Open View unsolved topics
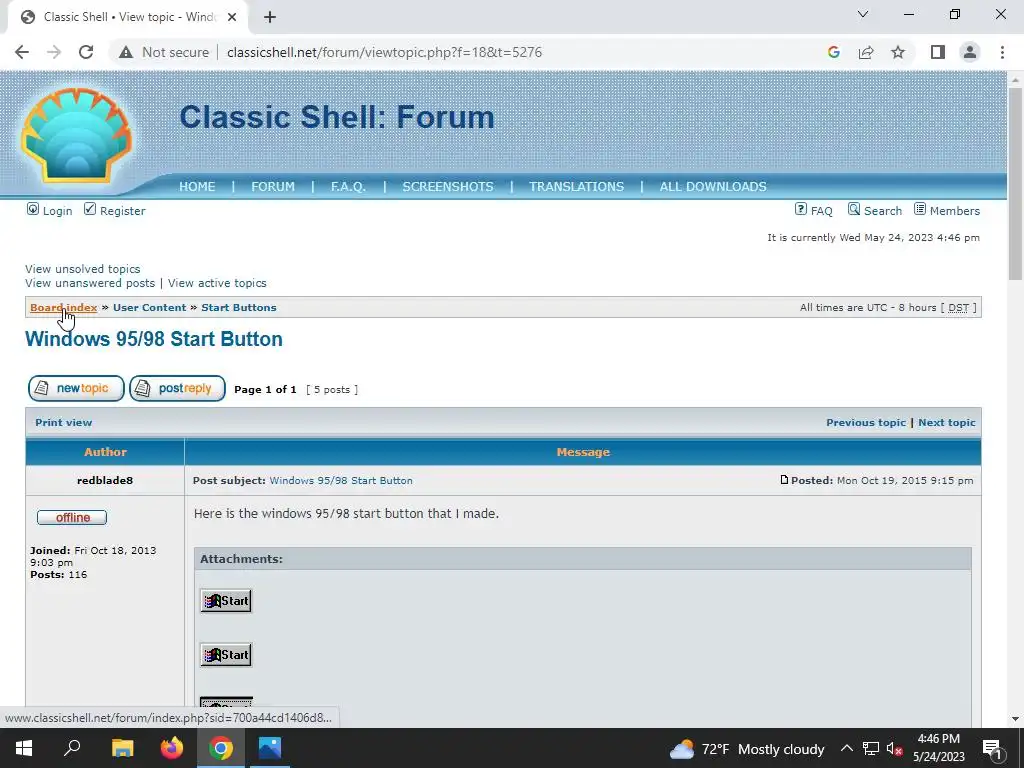The image size is (1024, 768). click(83, 269)
